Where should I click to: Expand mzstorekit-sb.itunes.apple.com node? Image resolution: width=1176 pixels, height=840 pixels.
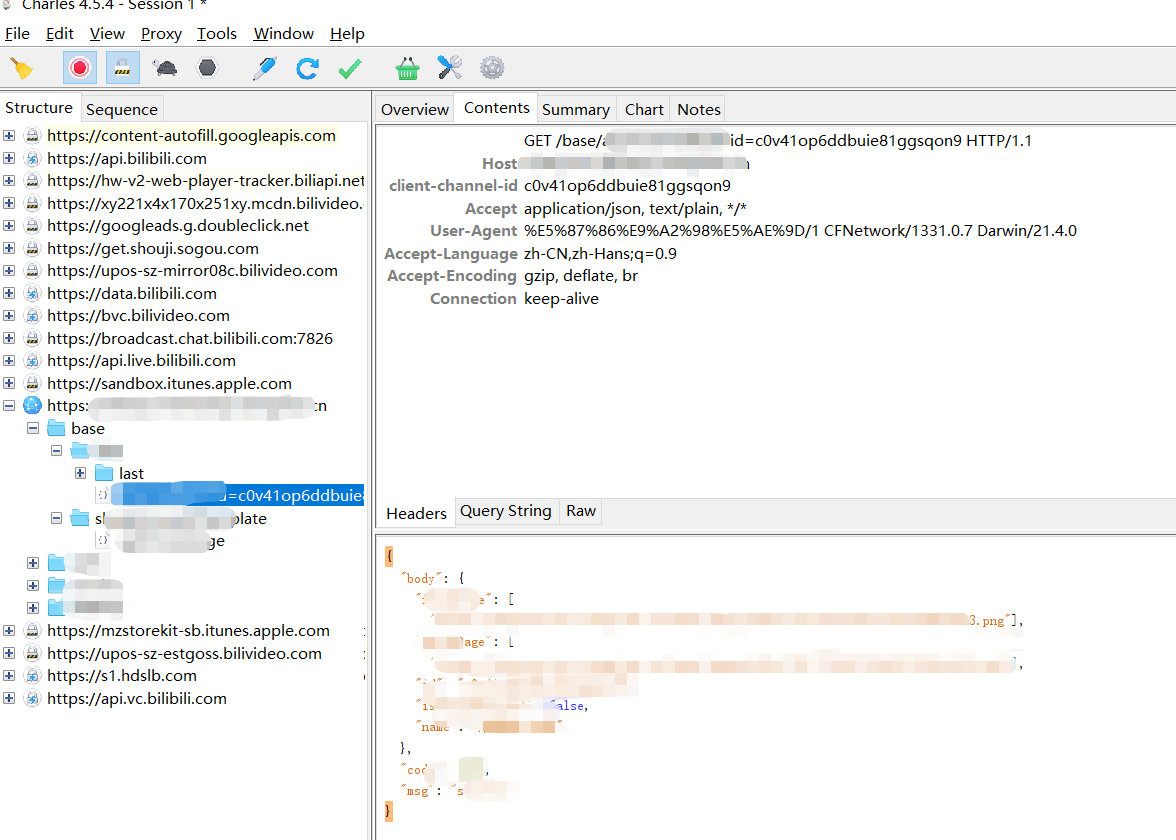coord(9,631)
